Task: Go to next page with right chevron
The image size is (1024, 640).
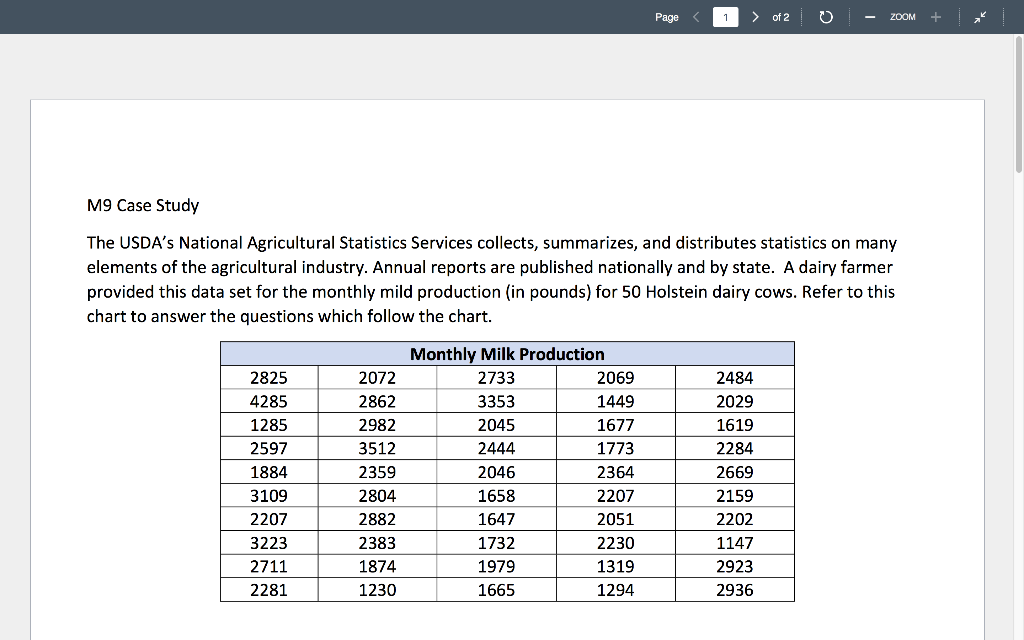Action: click(755, 16)
